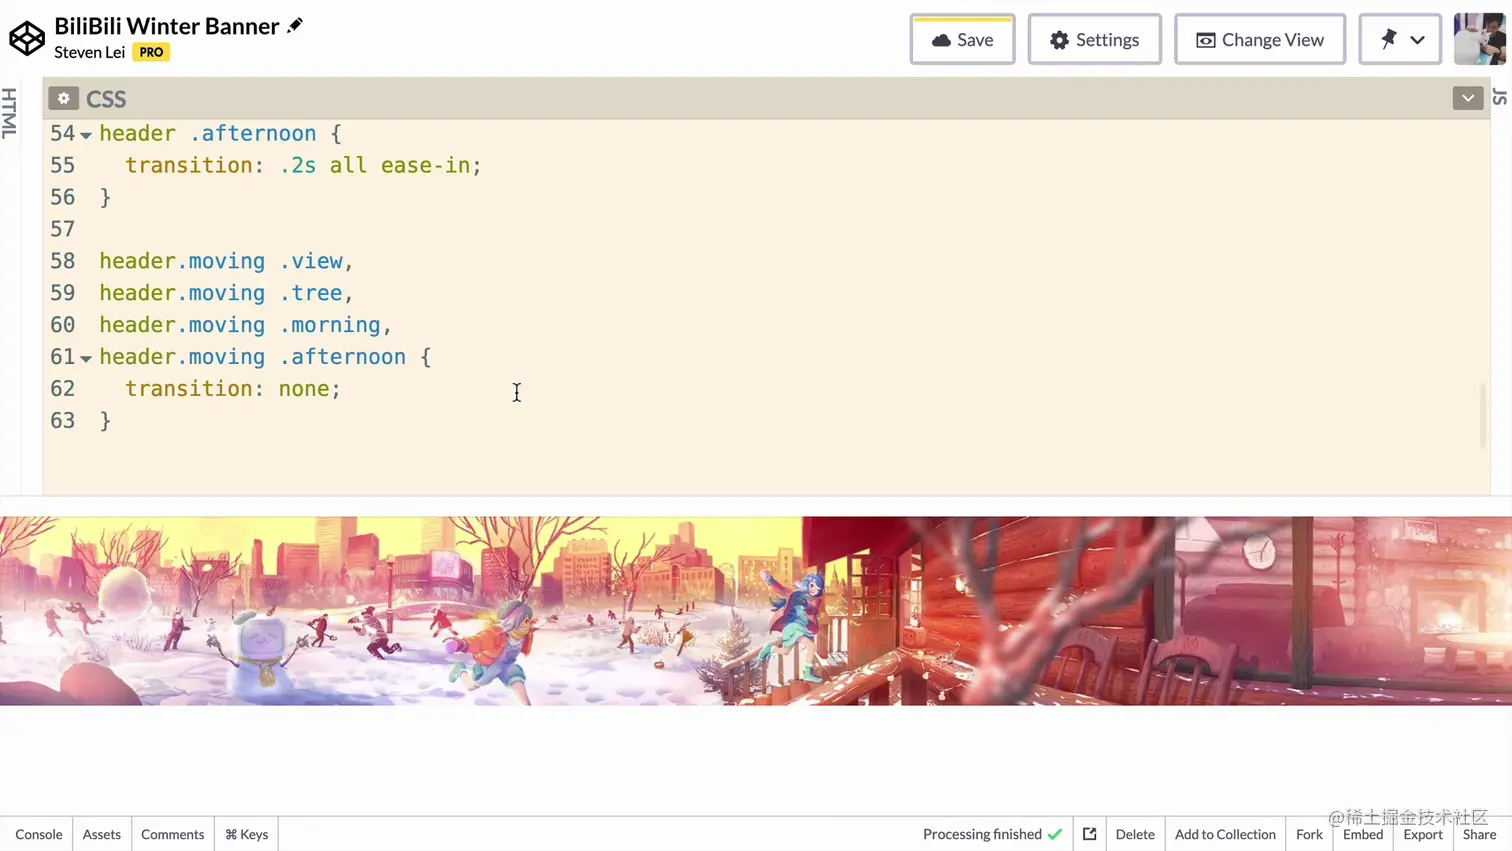
Task: Click the CSS editor vertical scrollbar
Action: (1483, 415)
